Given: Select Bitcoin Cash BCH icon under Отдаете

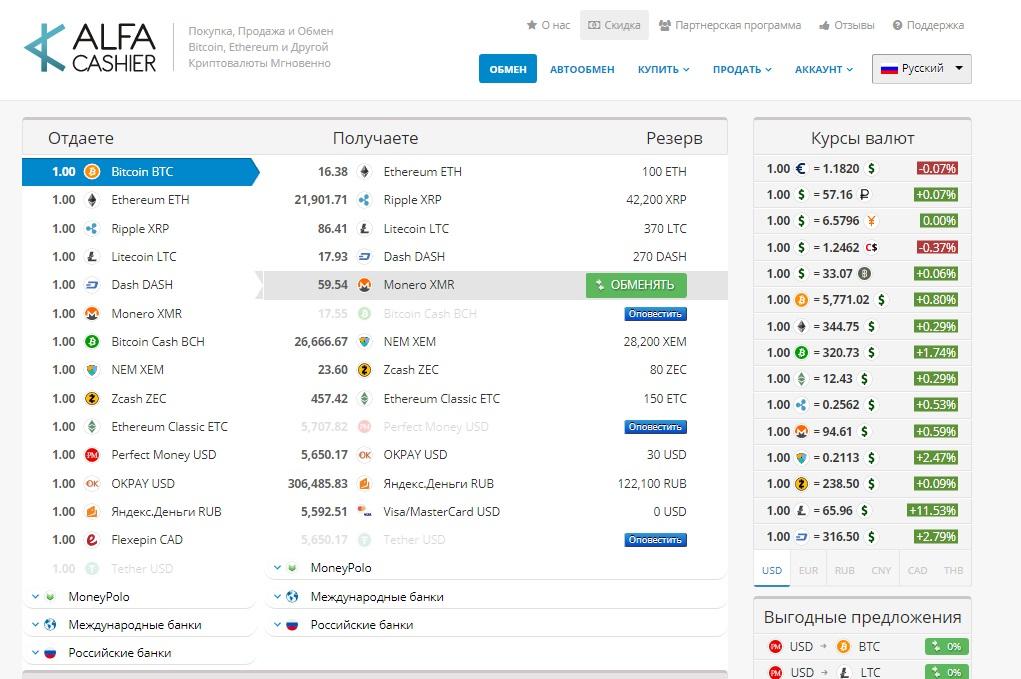Looking at the screenshot, I should (x=92, y=342).
